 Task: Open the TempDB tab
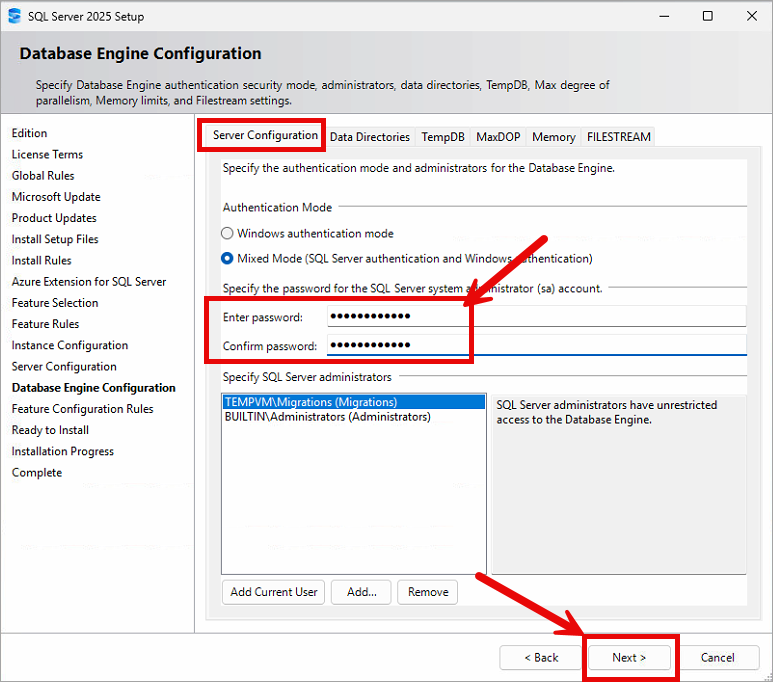point(442,137)
